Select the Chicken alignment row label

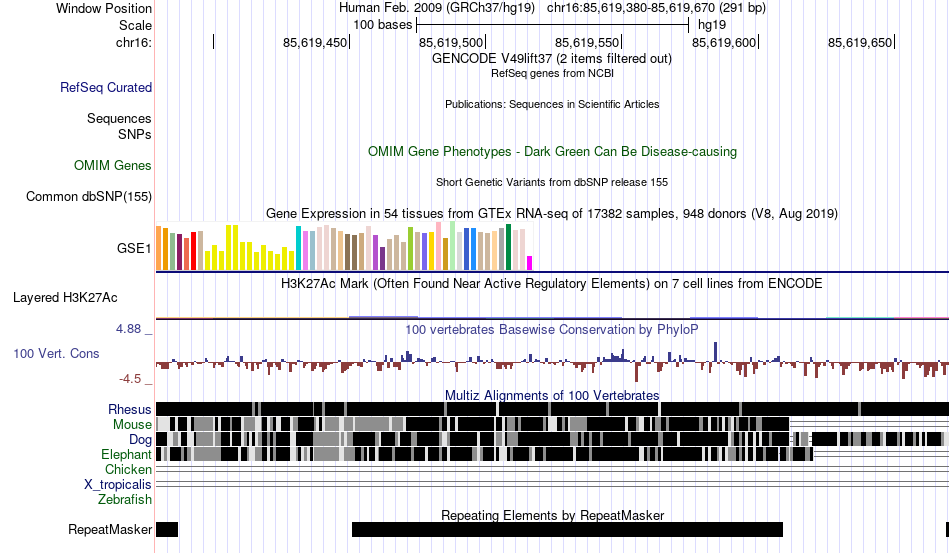[128, 469]
